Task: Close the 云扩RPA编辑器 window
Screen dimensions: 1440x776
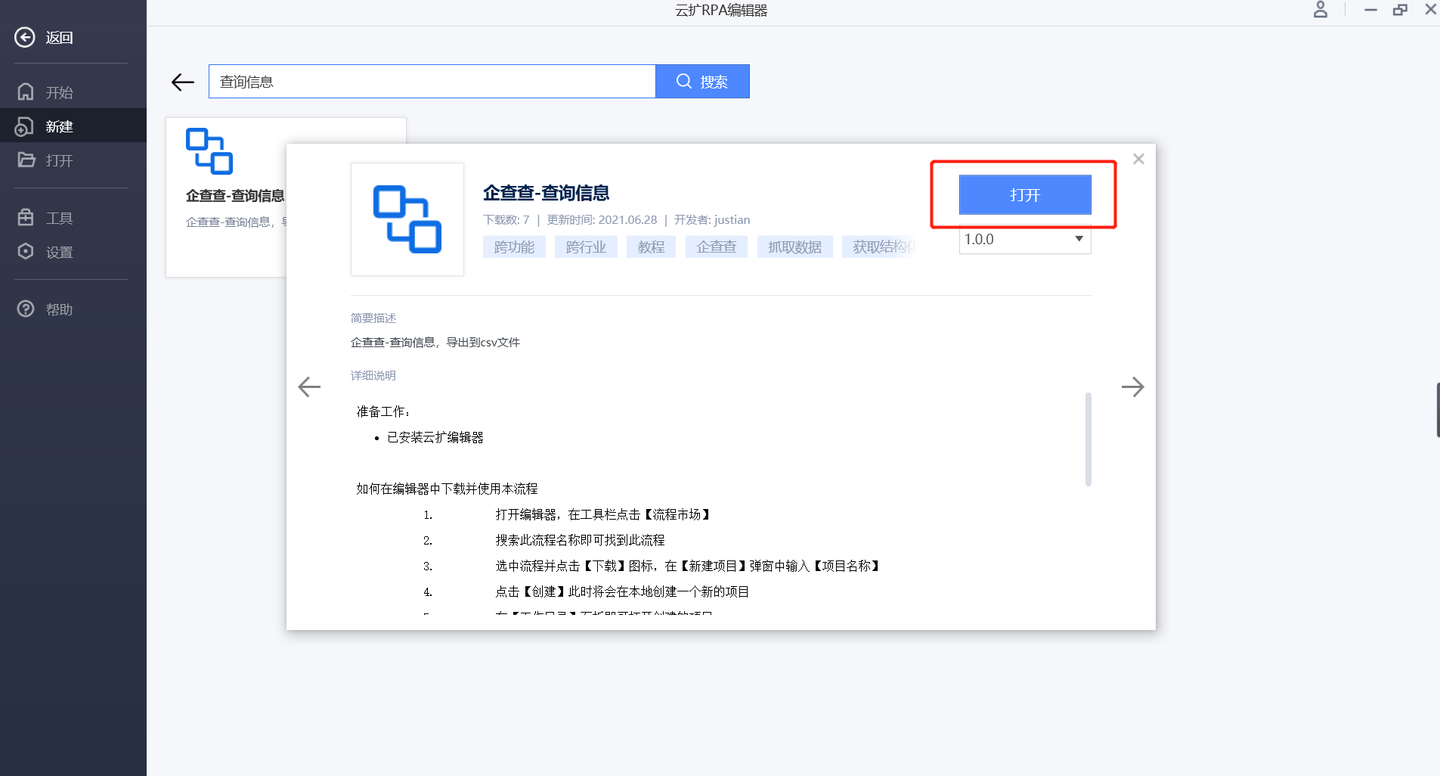Action: 1428,10
